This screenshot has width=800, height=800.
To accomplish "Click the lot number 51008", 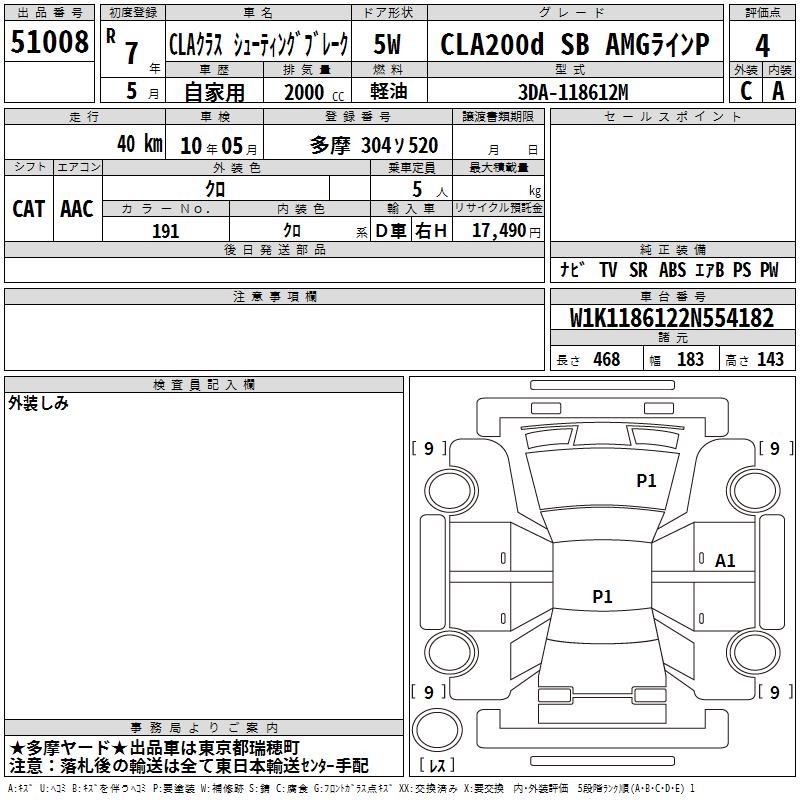I will [49, 42].
